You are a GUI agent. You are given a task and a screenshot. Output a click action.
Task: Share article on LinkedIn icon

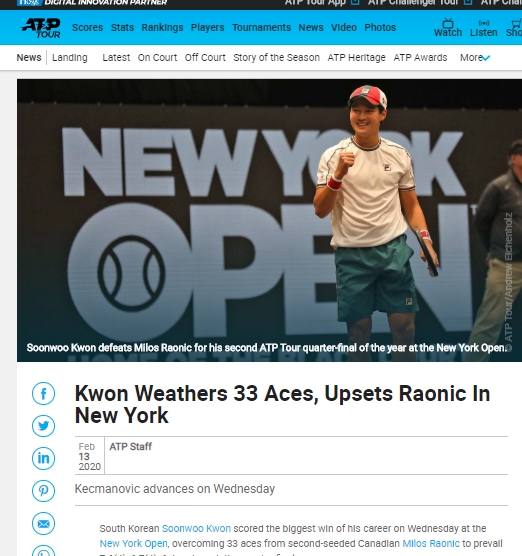(43, 458)
